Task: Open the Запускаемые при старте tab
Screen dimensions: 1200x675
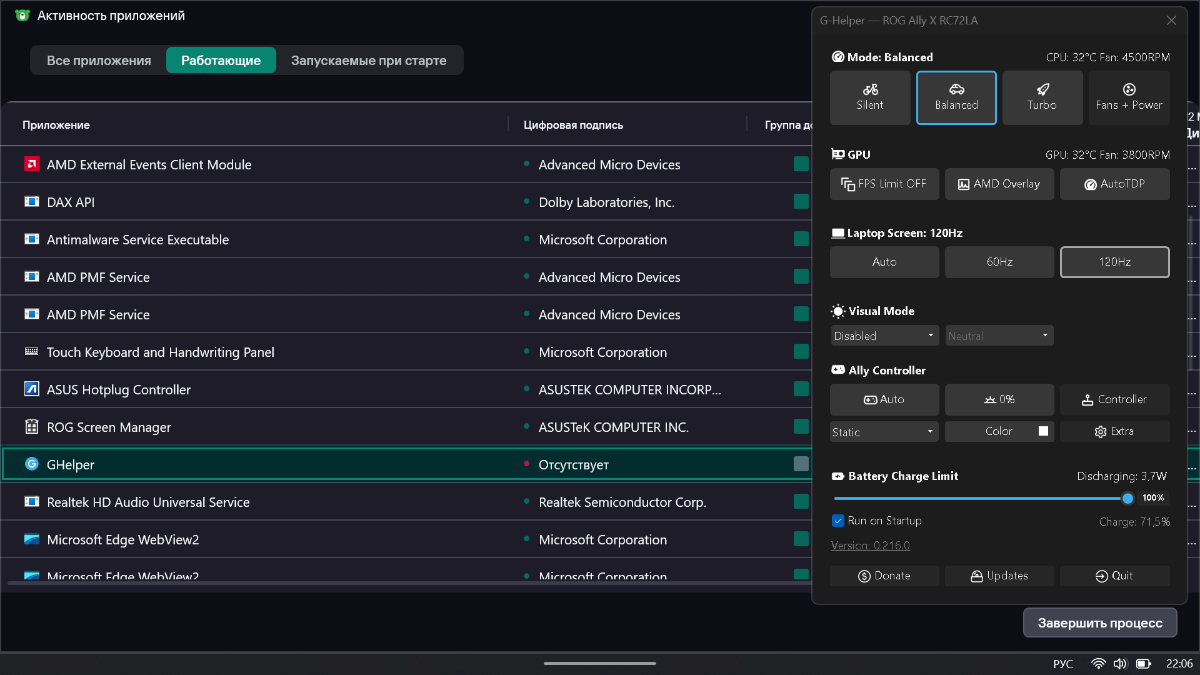Action: tap(369, 61)
